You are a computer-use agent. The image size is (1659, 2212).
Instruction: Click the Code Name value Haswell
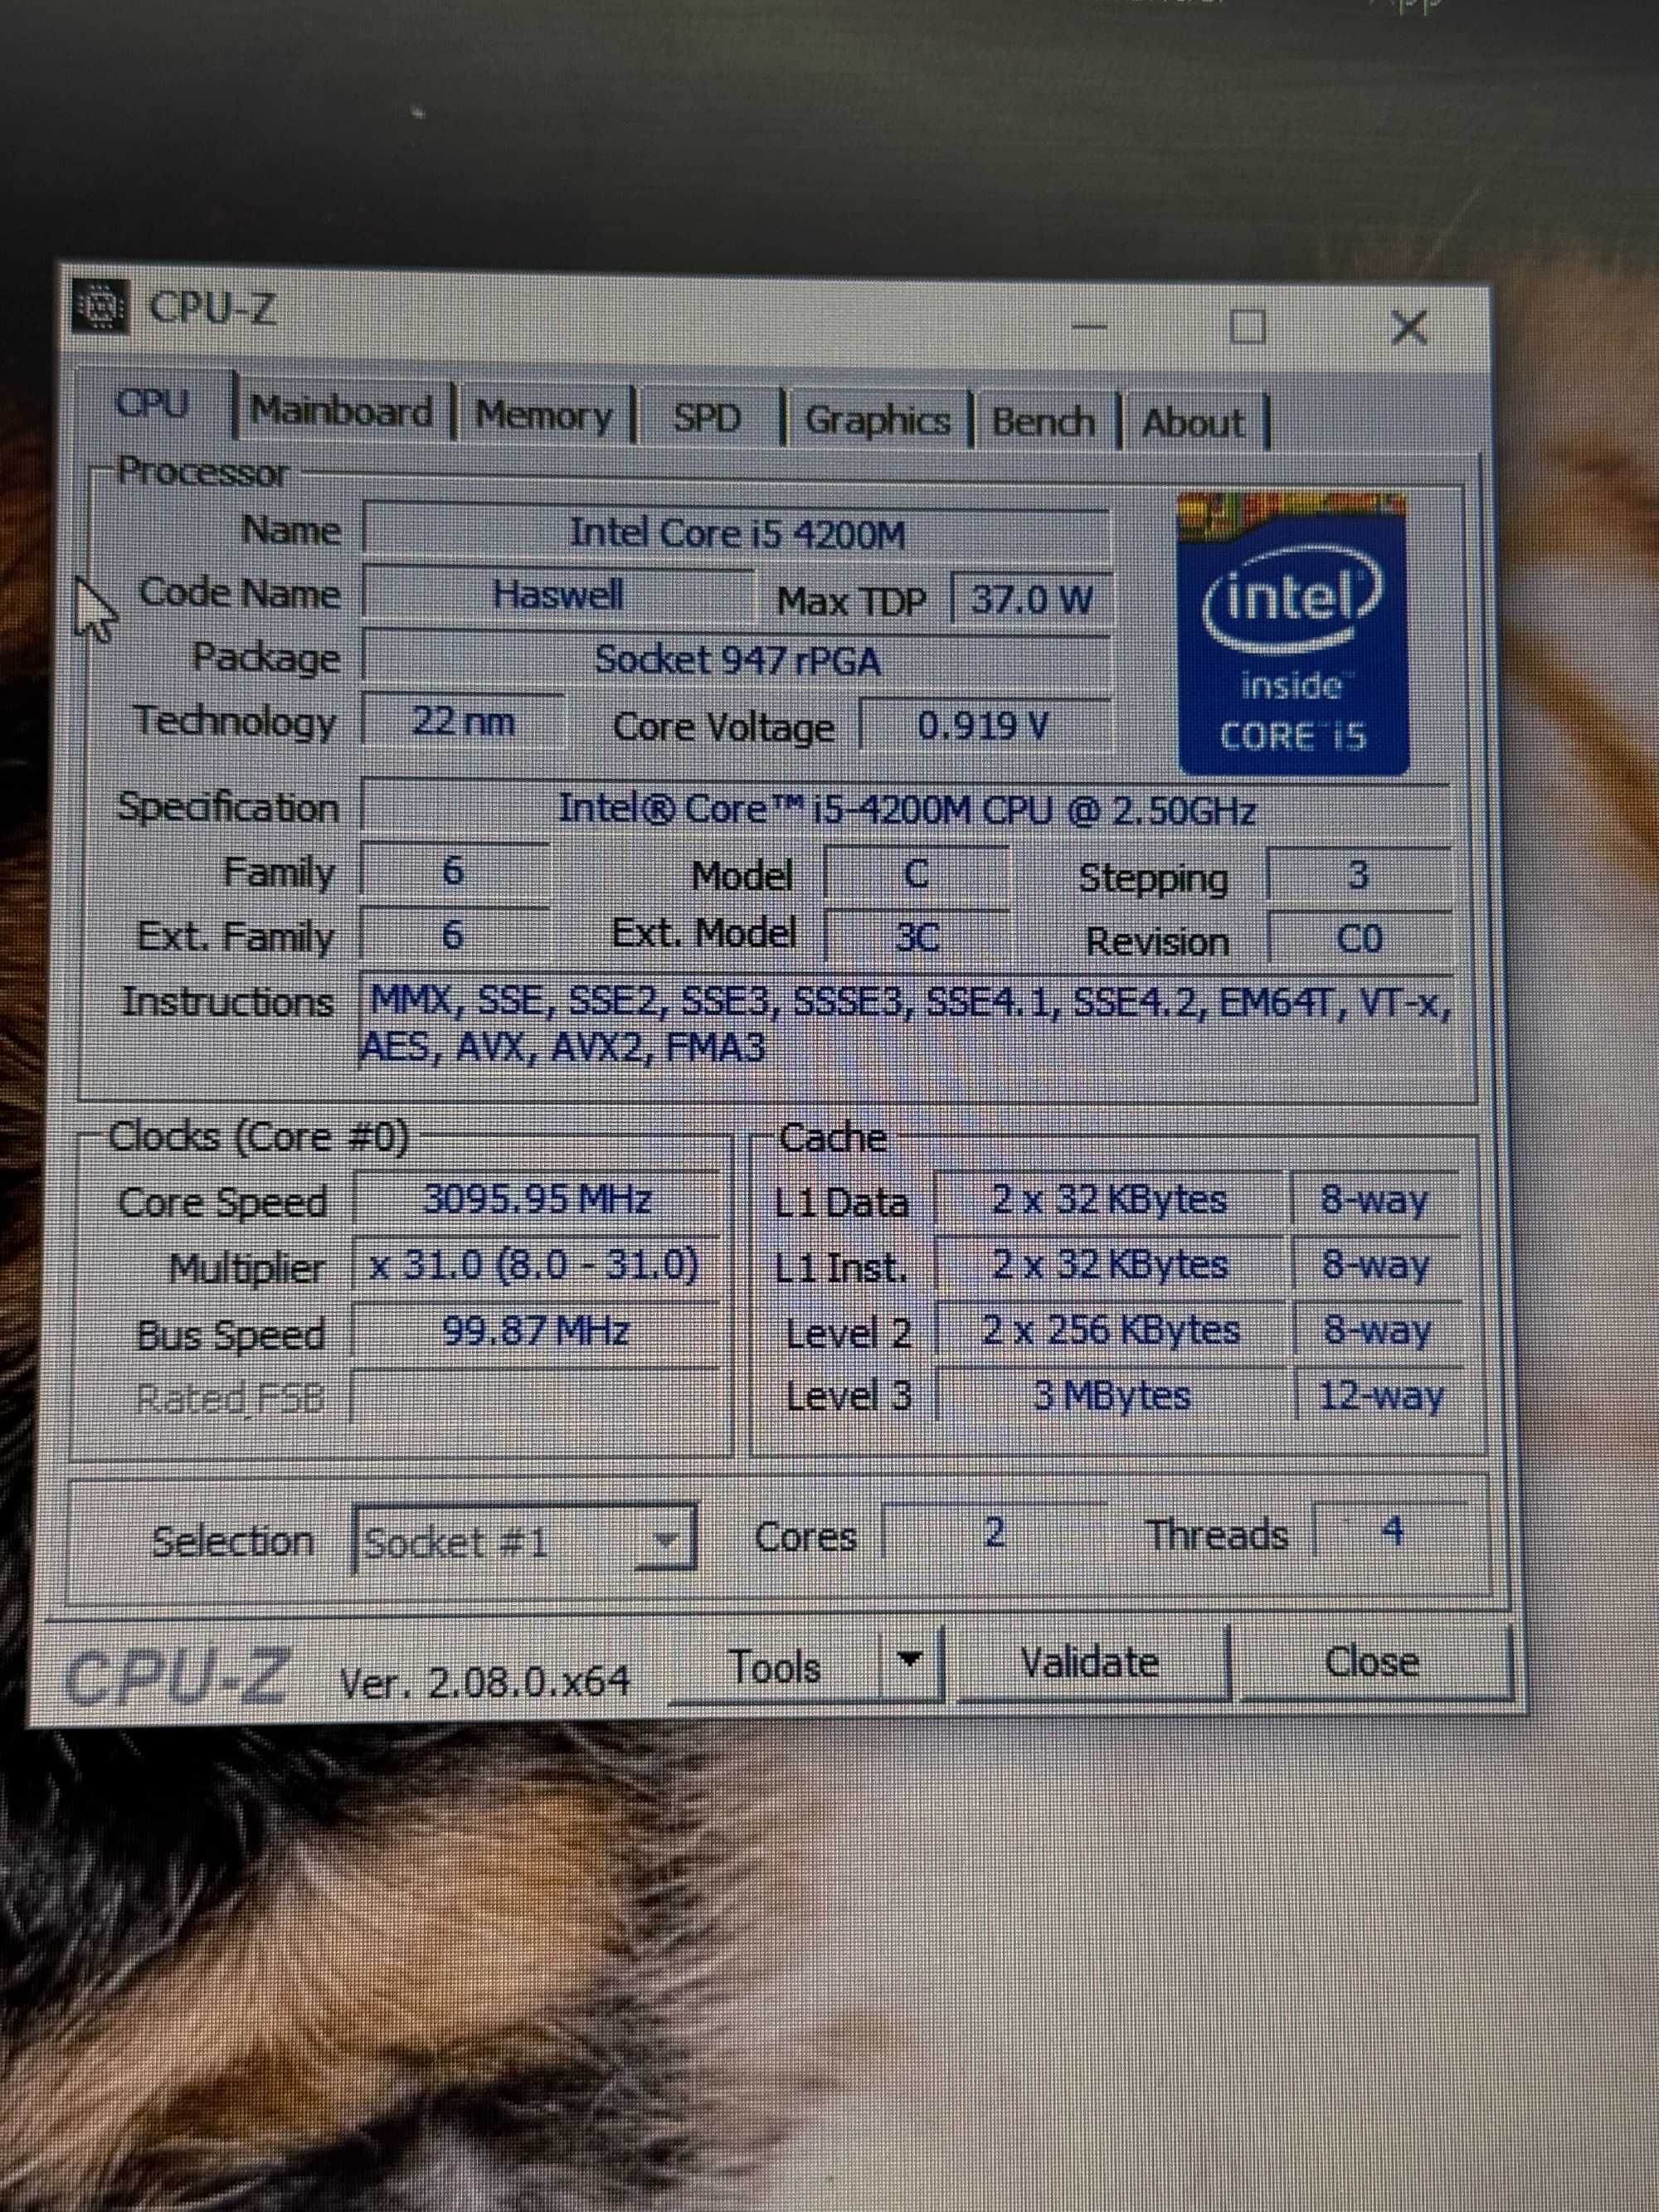(x=558, y=596)
